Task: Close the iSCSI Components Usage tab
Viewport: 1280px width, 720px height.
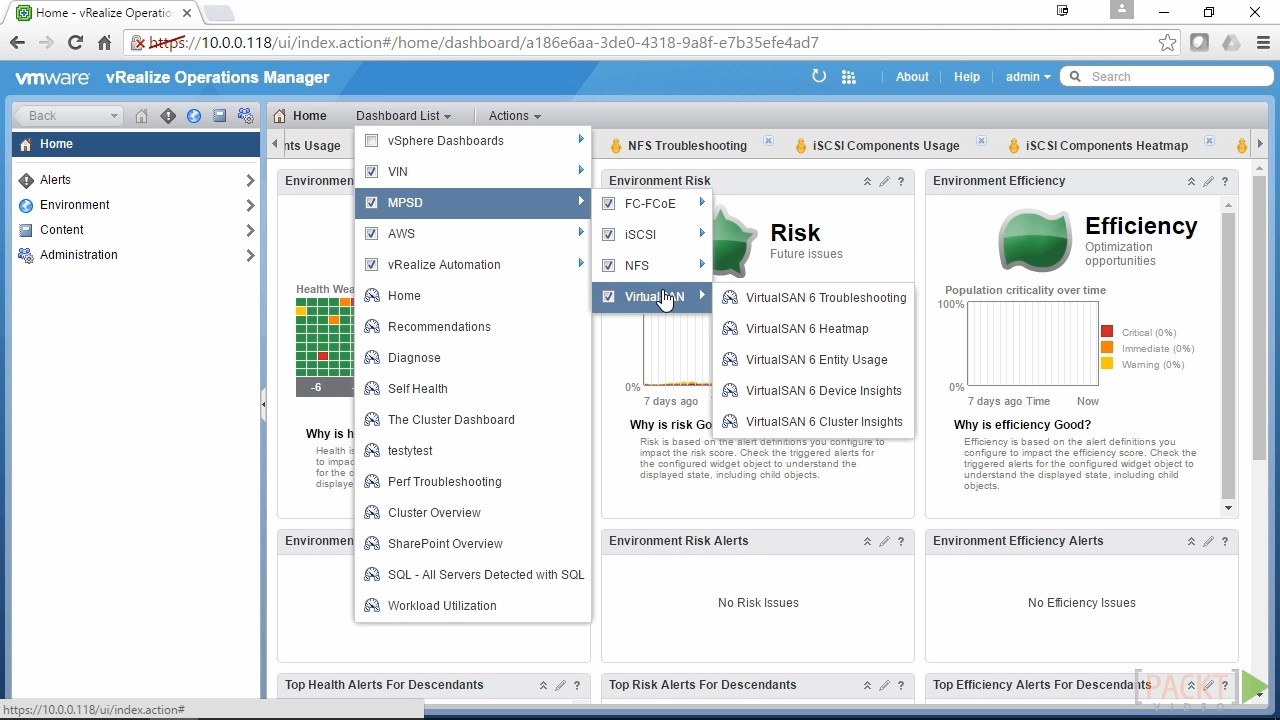Action: tap(981, 141)
